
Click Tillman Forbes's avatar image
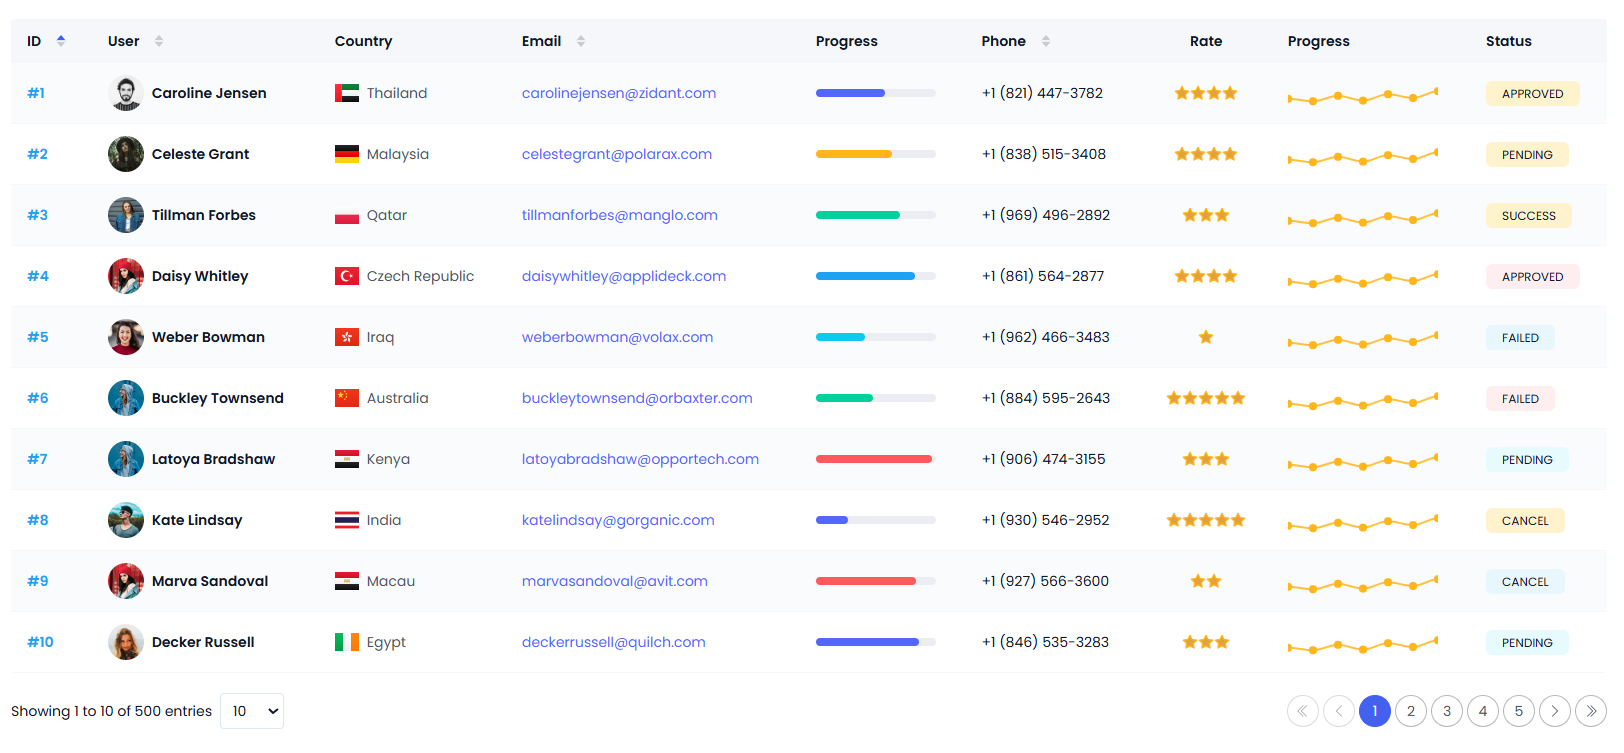coord(126,215)
